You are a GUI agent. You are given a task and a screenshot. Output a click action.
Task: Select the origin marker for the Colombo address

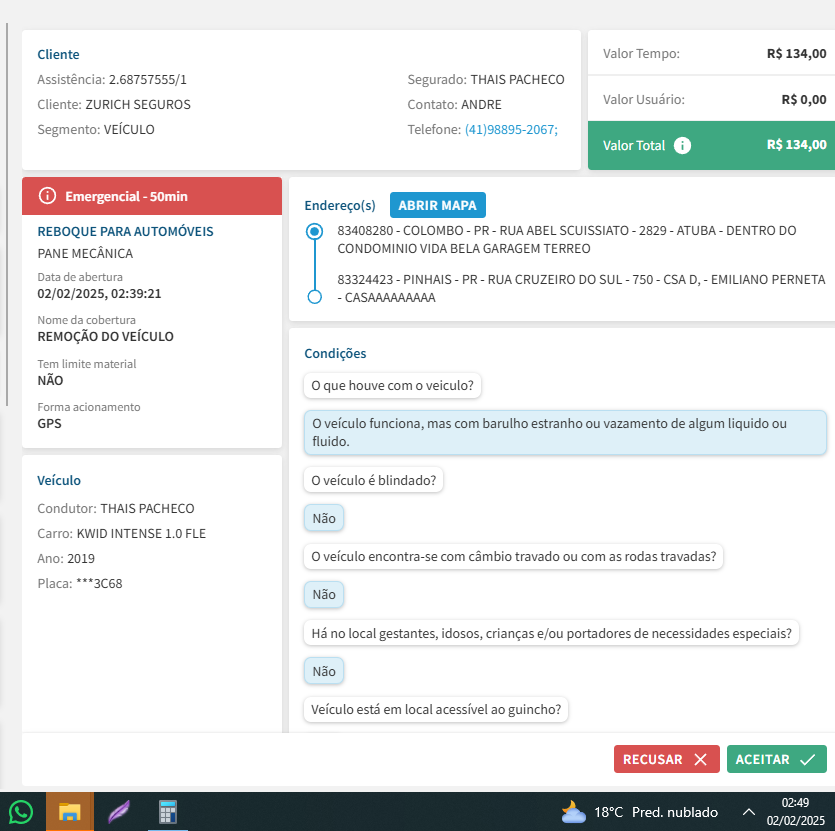coord(315,231)
